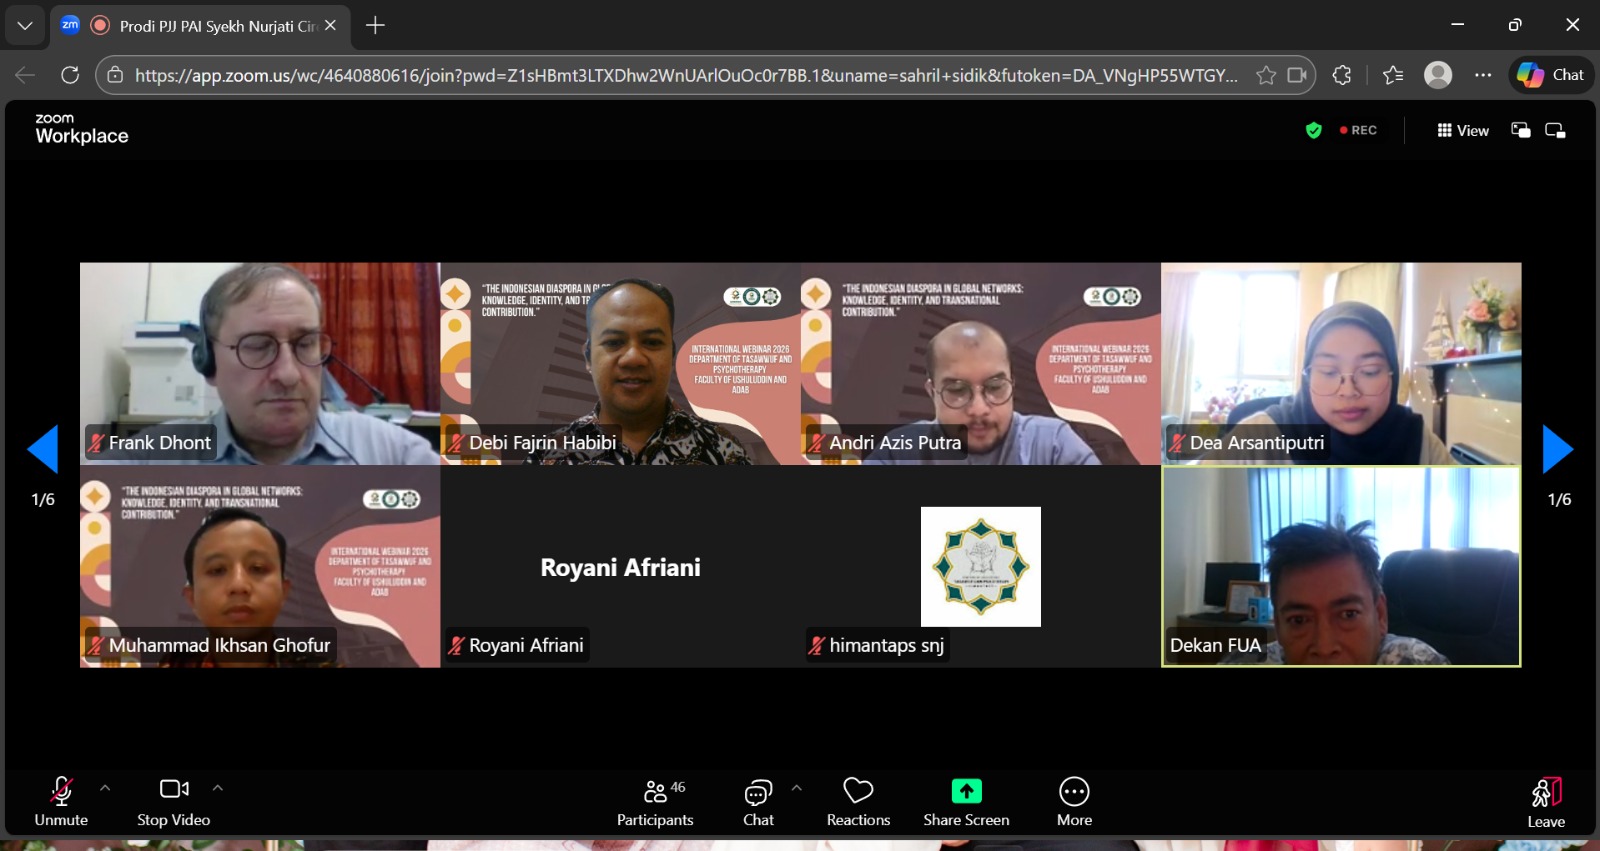Open the View layout menu
Image resolution: width=1600 pixels, height=851 pixels.
click(1463, 130)
